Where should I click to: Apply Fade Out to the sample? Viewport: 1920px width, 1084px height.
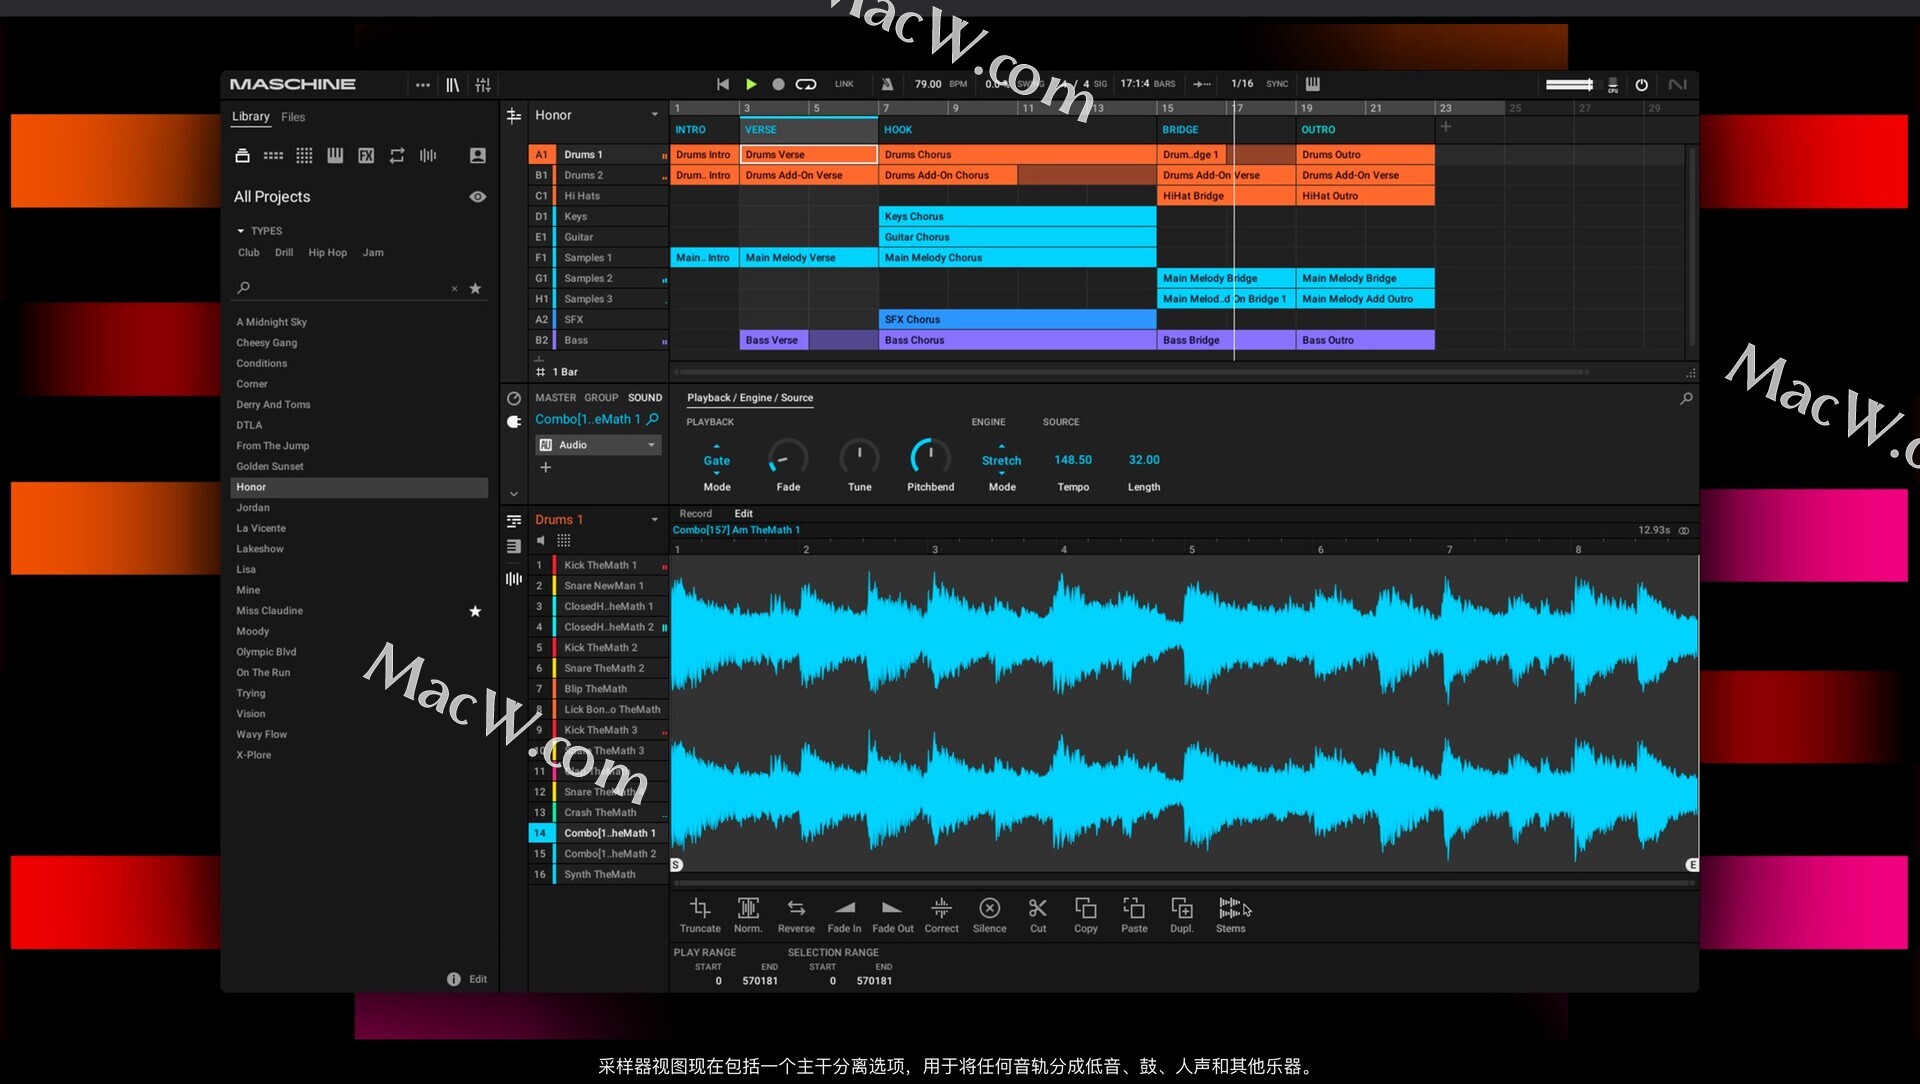tap(892, 914)
